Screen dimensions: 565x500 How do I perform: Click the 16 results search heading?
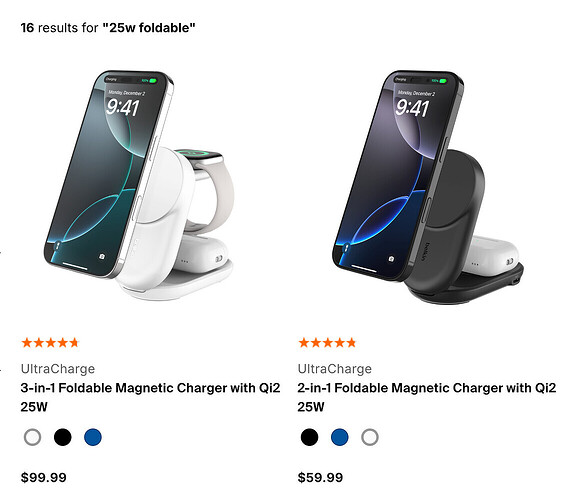(108, 28)
